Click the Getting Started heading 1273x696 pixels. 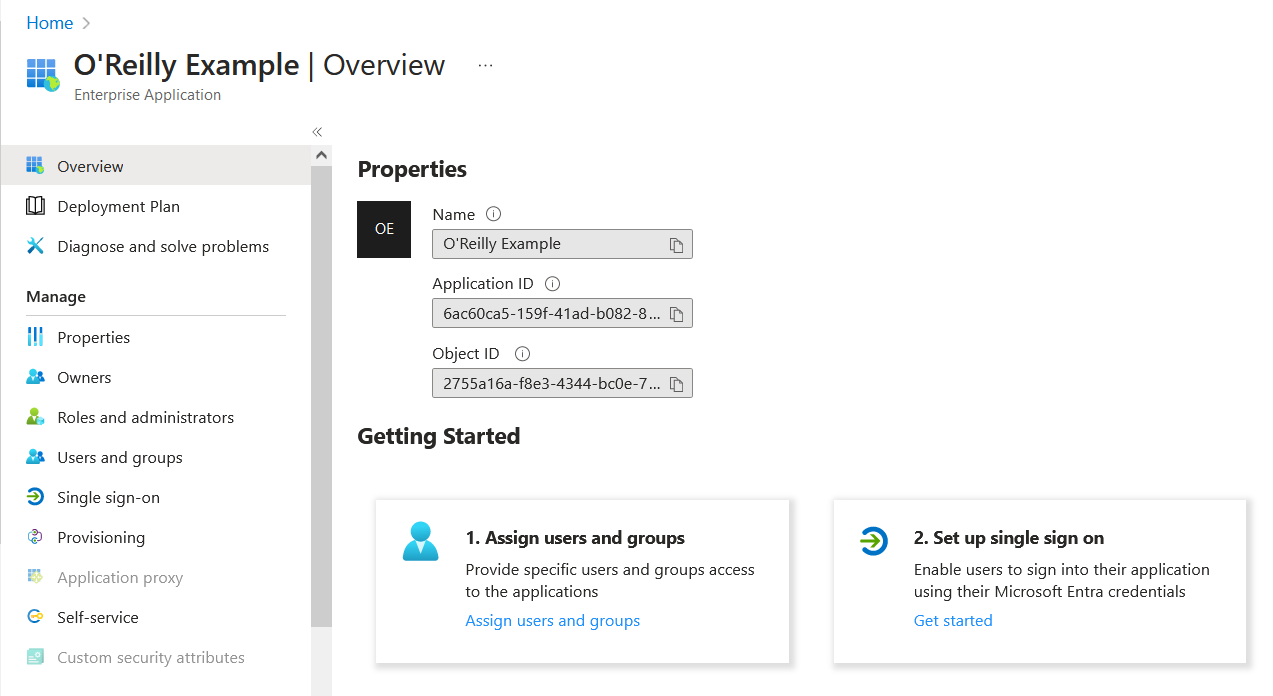(x=439, y=436)
